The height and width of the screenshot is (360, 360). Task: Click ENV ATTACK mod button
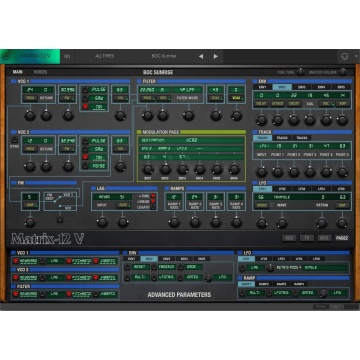(x=277, y=104)
